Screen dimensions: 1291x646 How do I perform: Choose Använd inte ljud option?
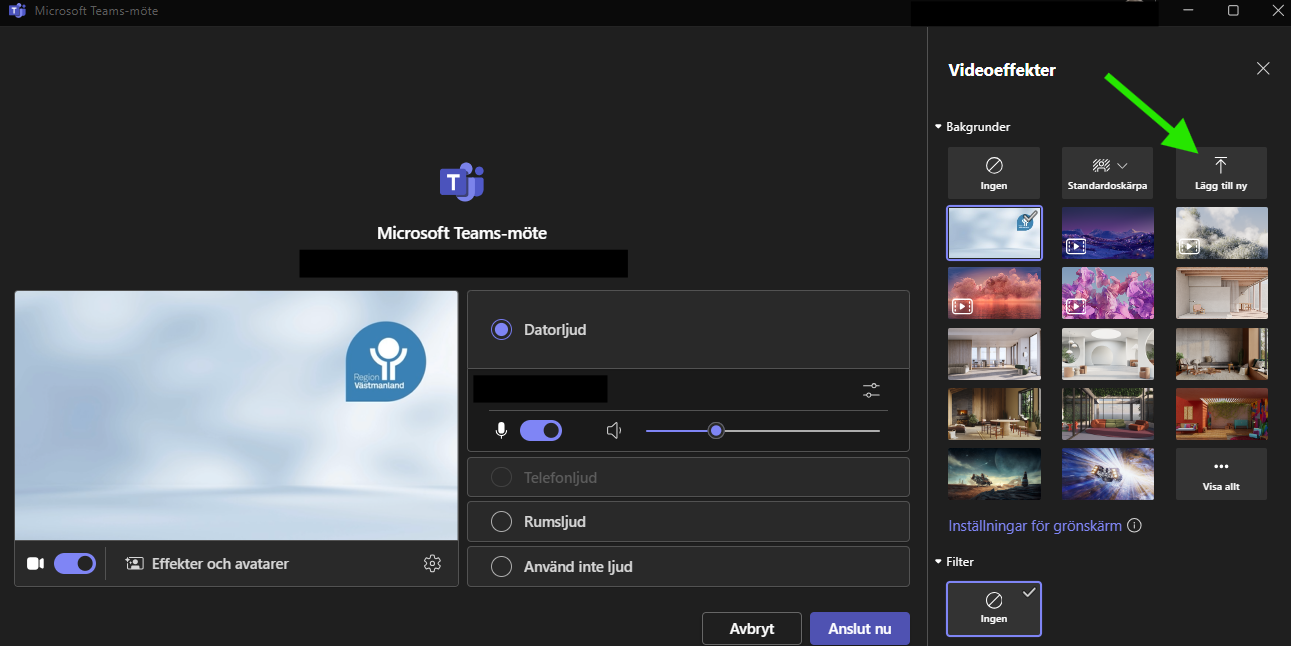coord(501,567)
